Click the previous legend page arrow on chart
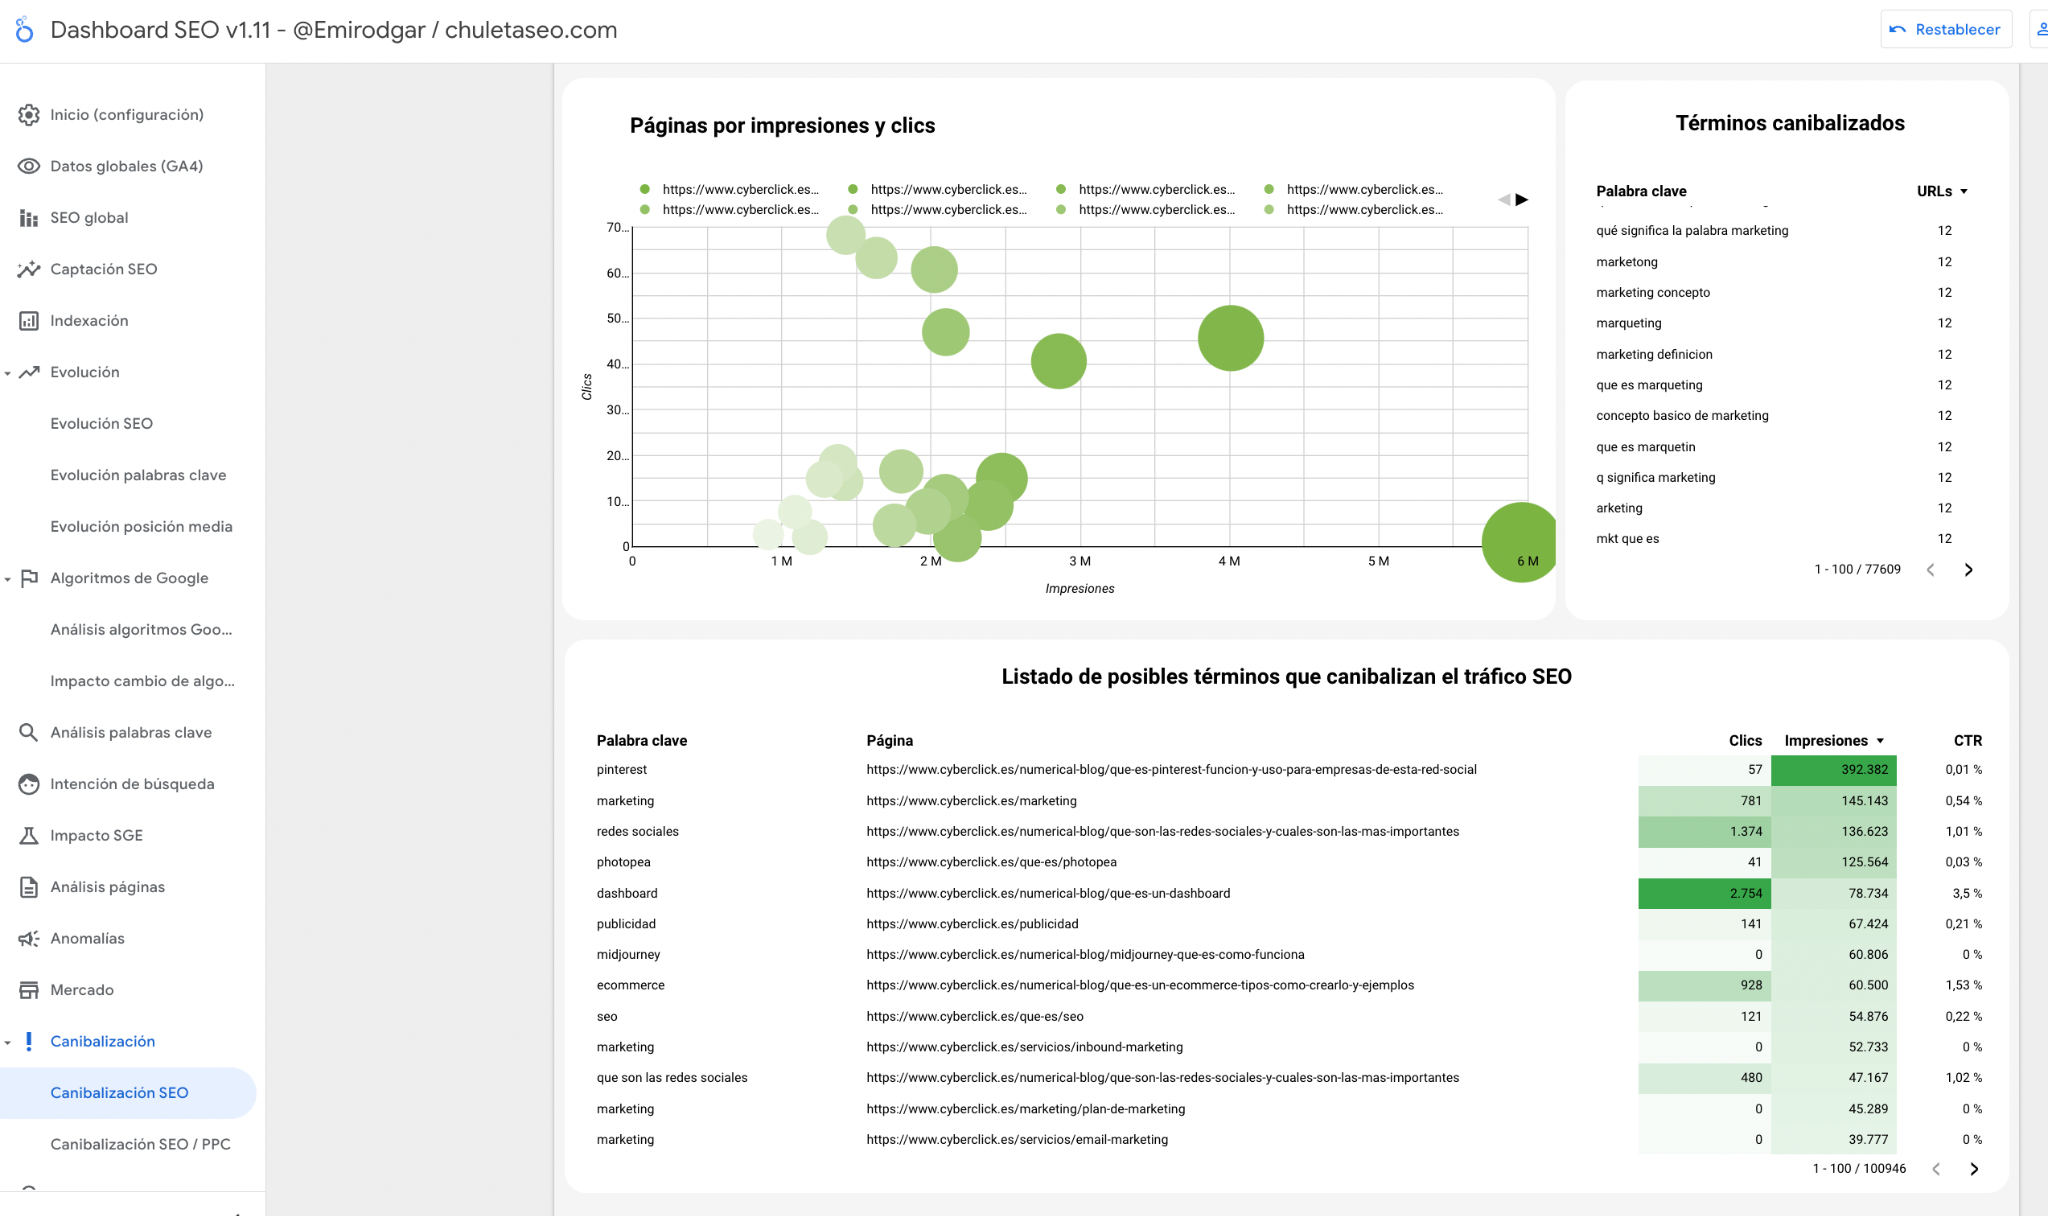2048x1216 pixels. click(x=1504, y=200)
